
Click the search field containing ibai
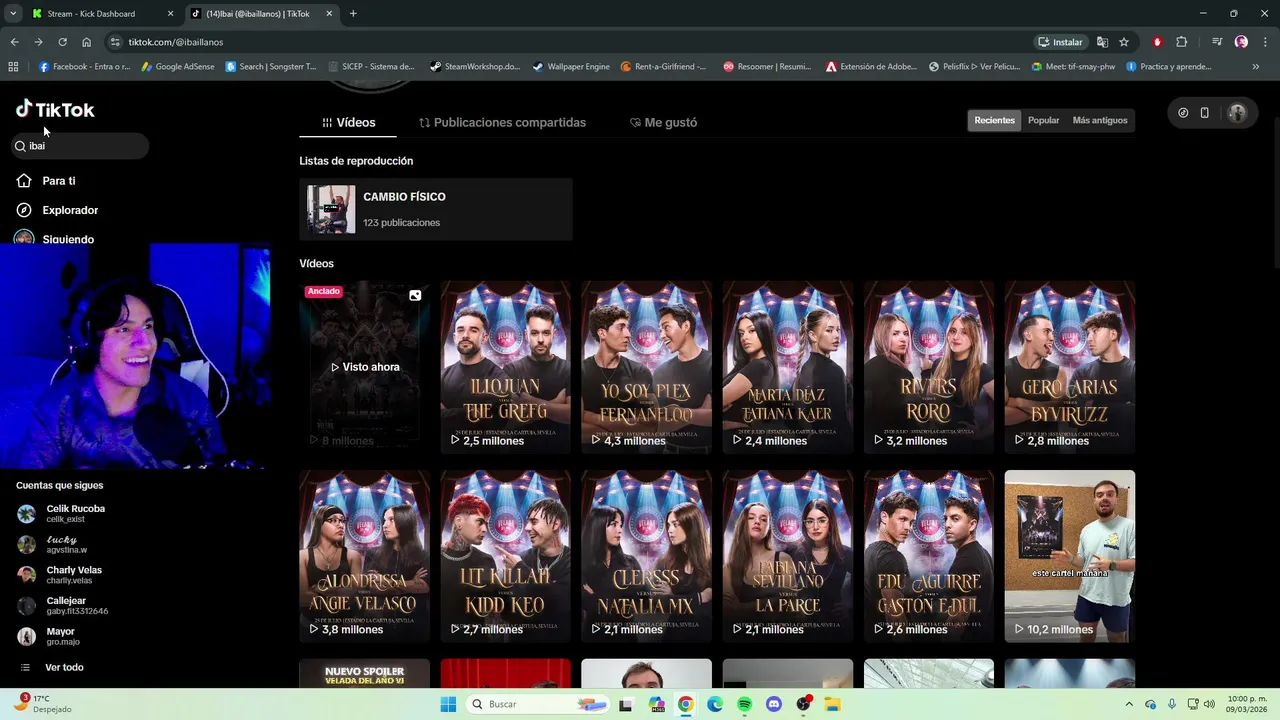80,146
